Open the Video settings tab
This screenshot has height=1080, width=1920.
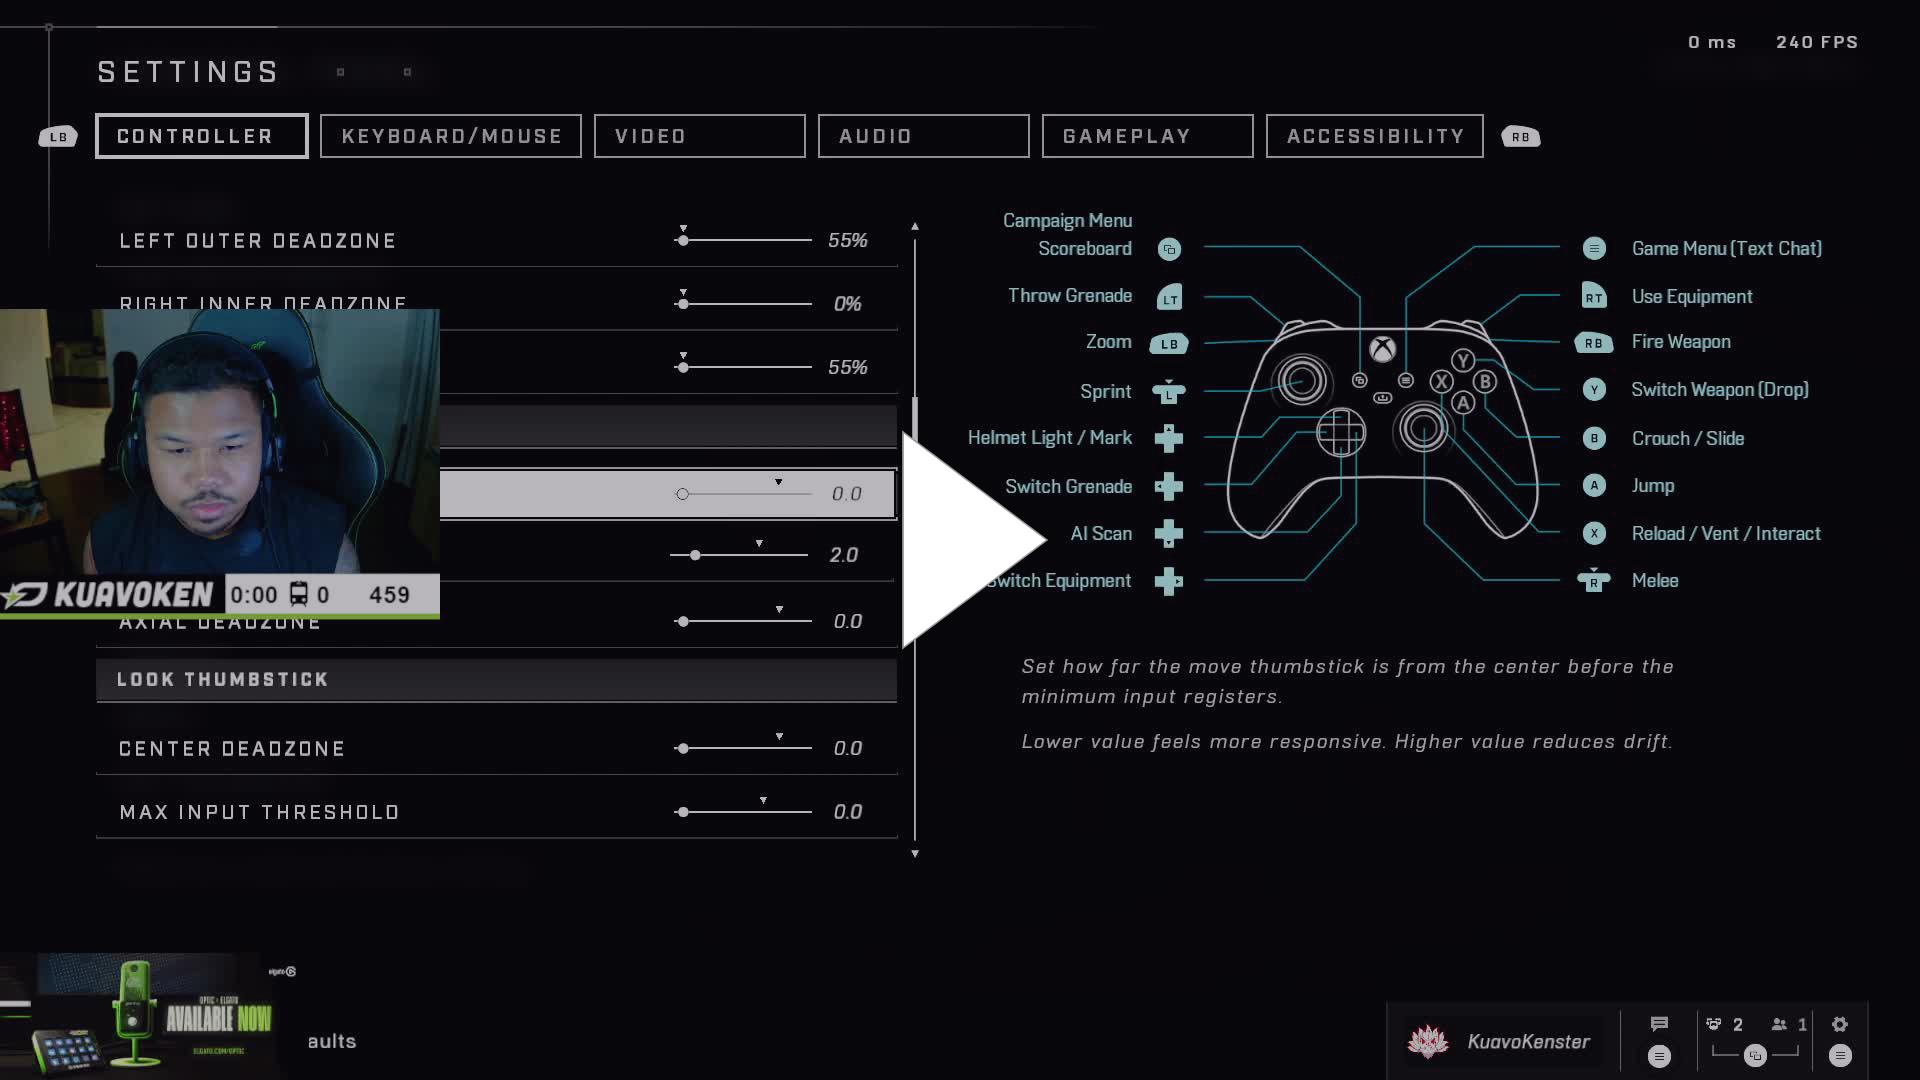(x=699, y=136)
